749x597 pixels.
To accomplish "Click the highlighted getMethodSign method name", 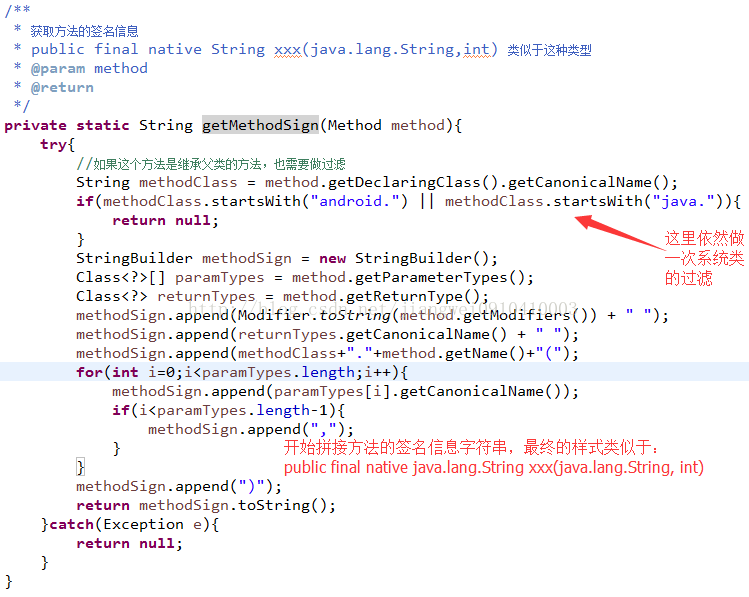I will pyautogui.click(x=260, y=125).
